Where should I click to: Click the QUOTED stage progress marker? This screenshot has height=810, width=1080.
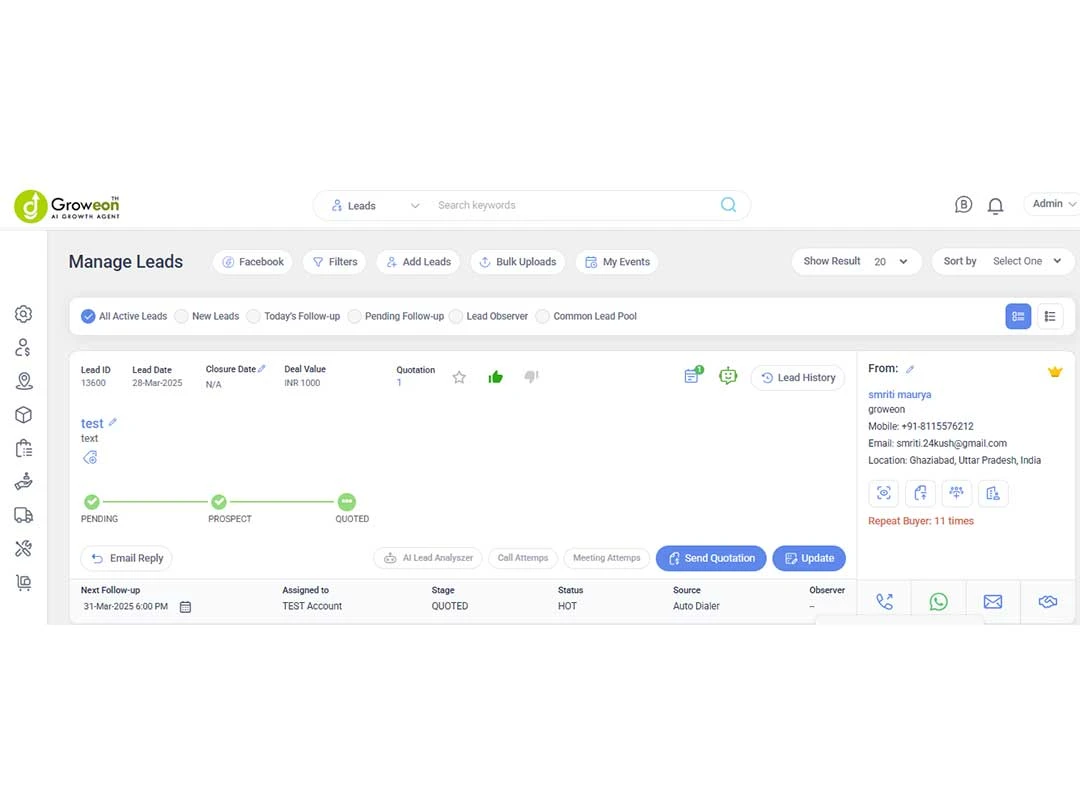tap(346, 502)
